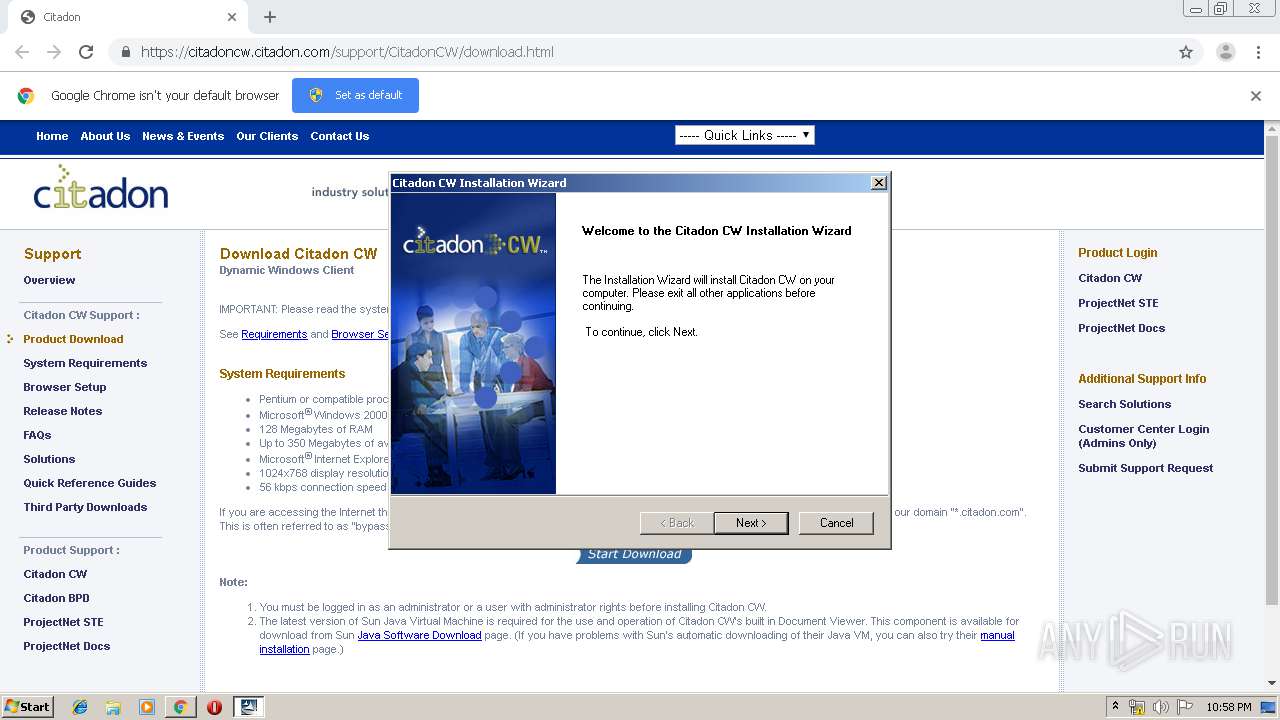Open the Release Notes link

(x=63, y=411)
